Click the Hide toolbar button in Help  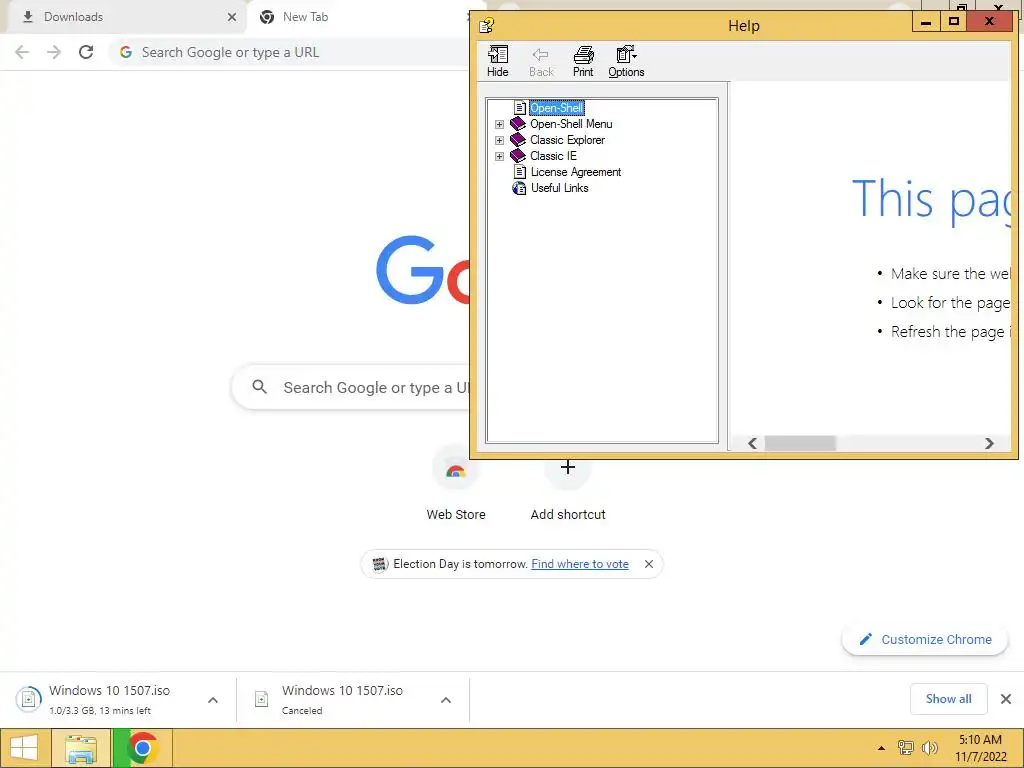498,61
